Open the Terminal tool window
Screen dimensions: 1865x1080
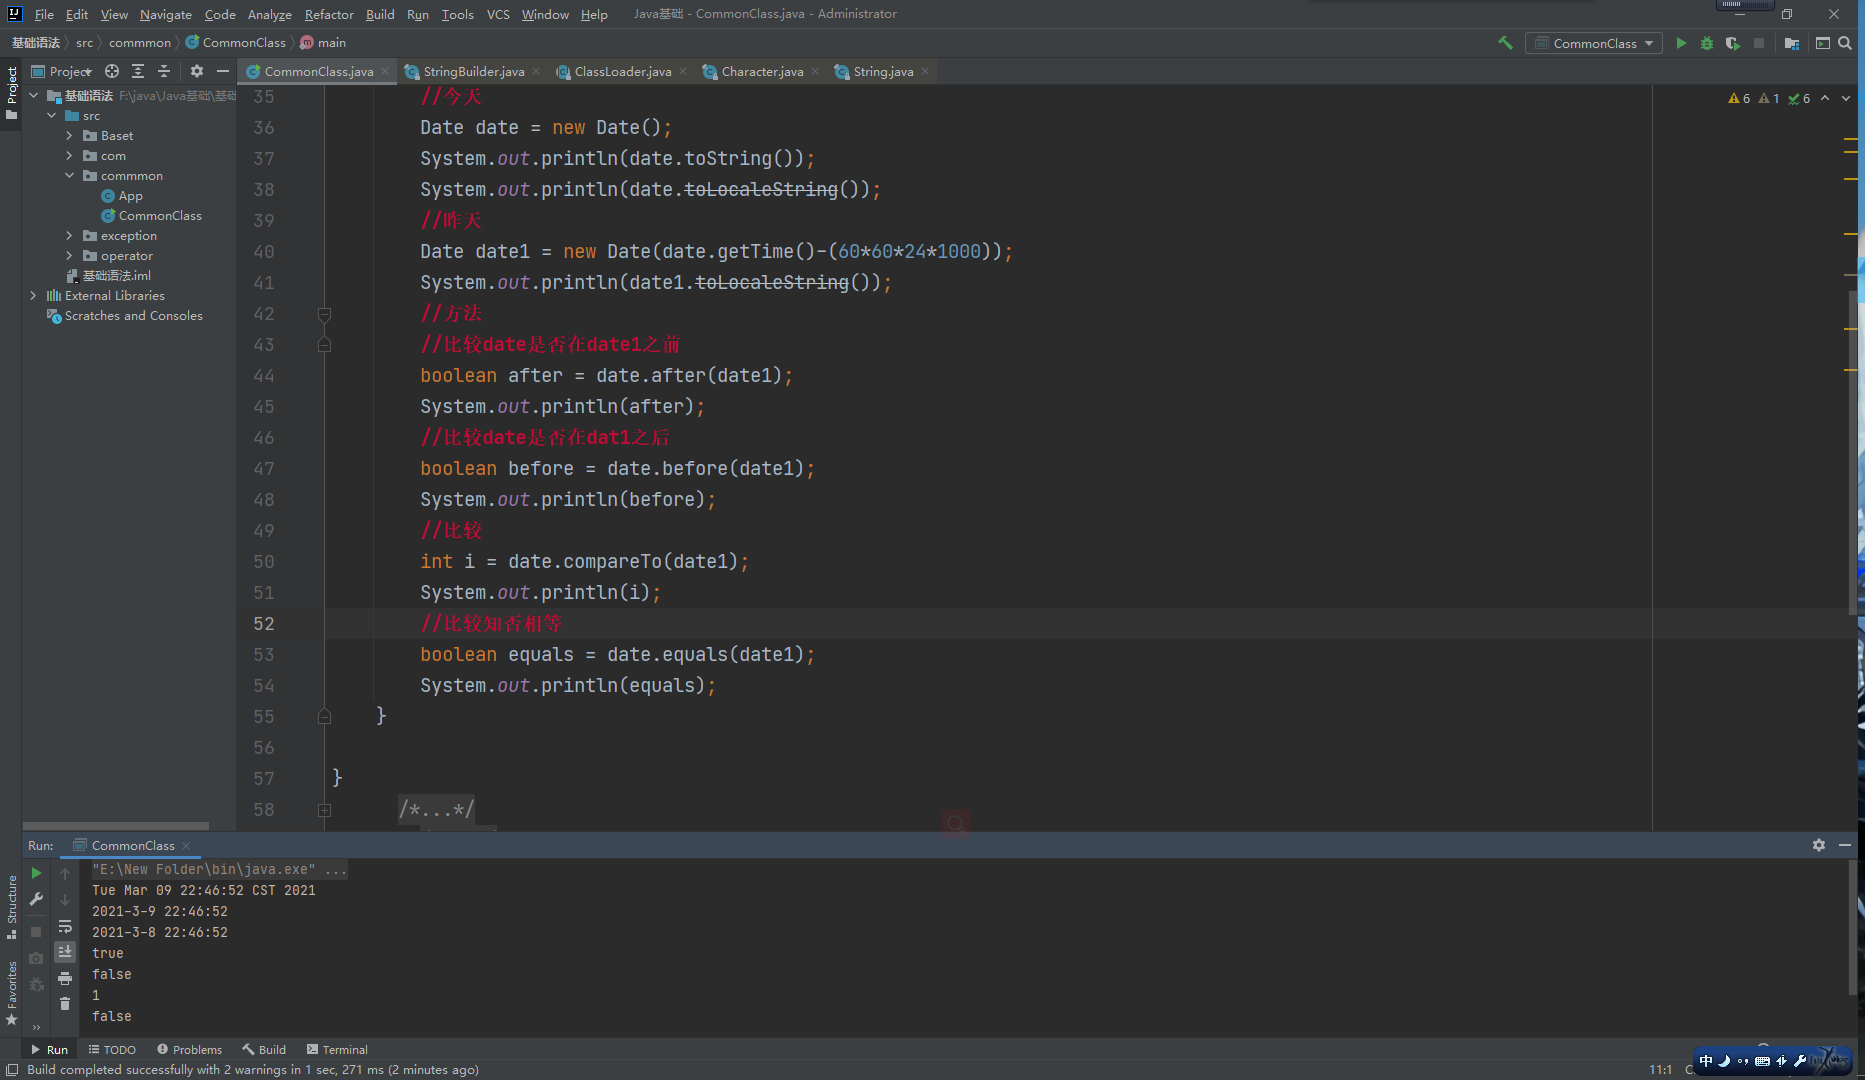[x=337, y=1049]
